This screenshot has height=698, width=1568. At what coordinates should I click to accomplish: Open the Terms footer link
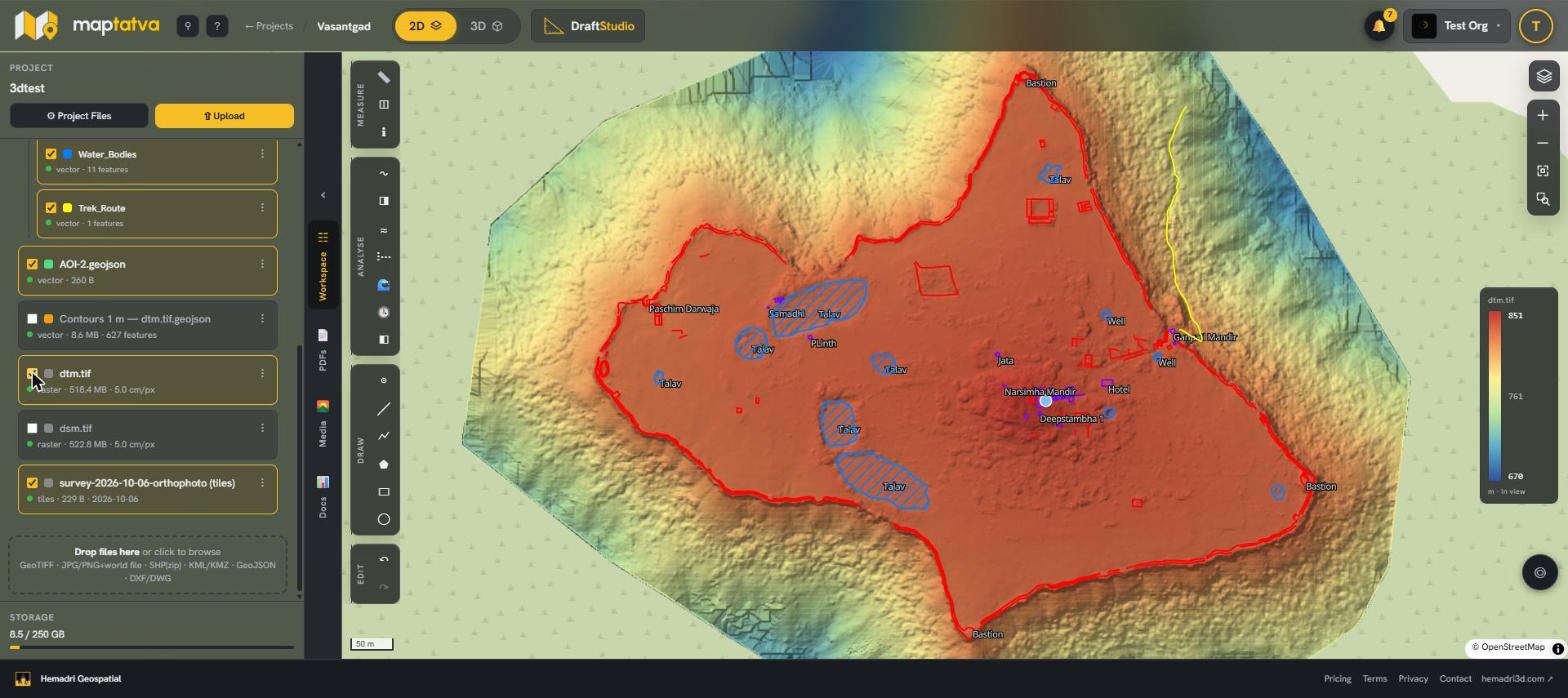(1374, 679)
